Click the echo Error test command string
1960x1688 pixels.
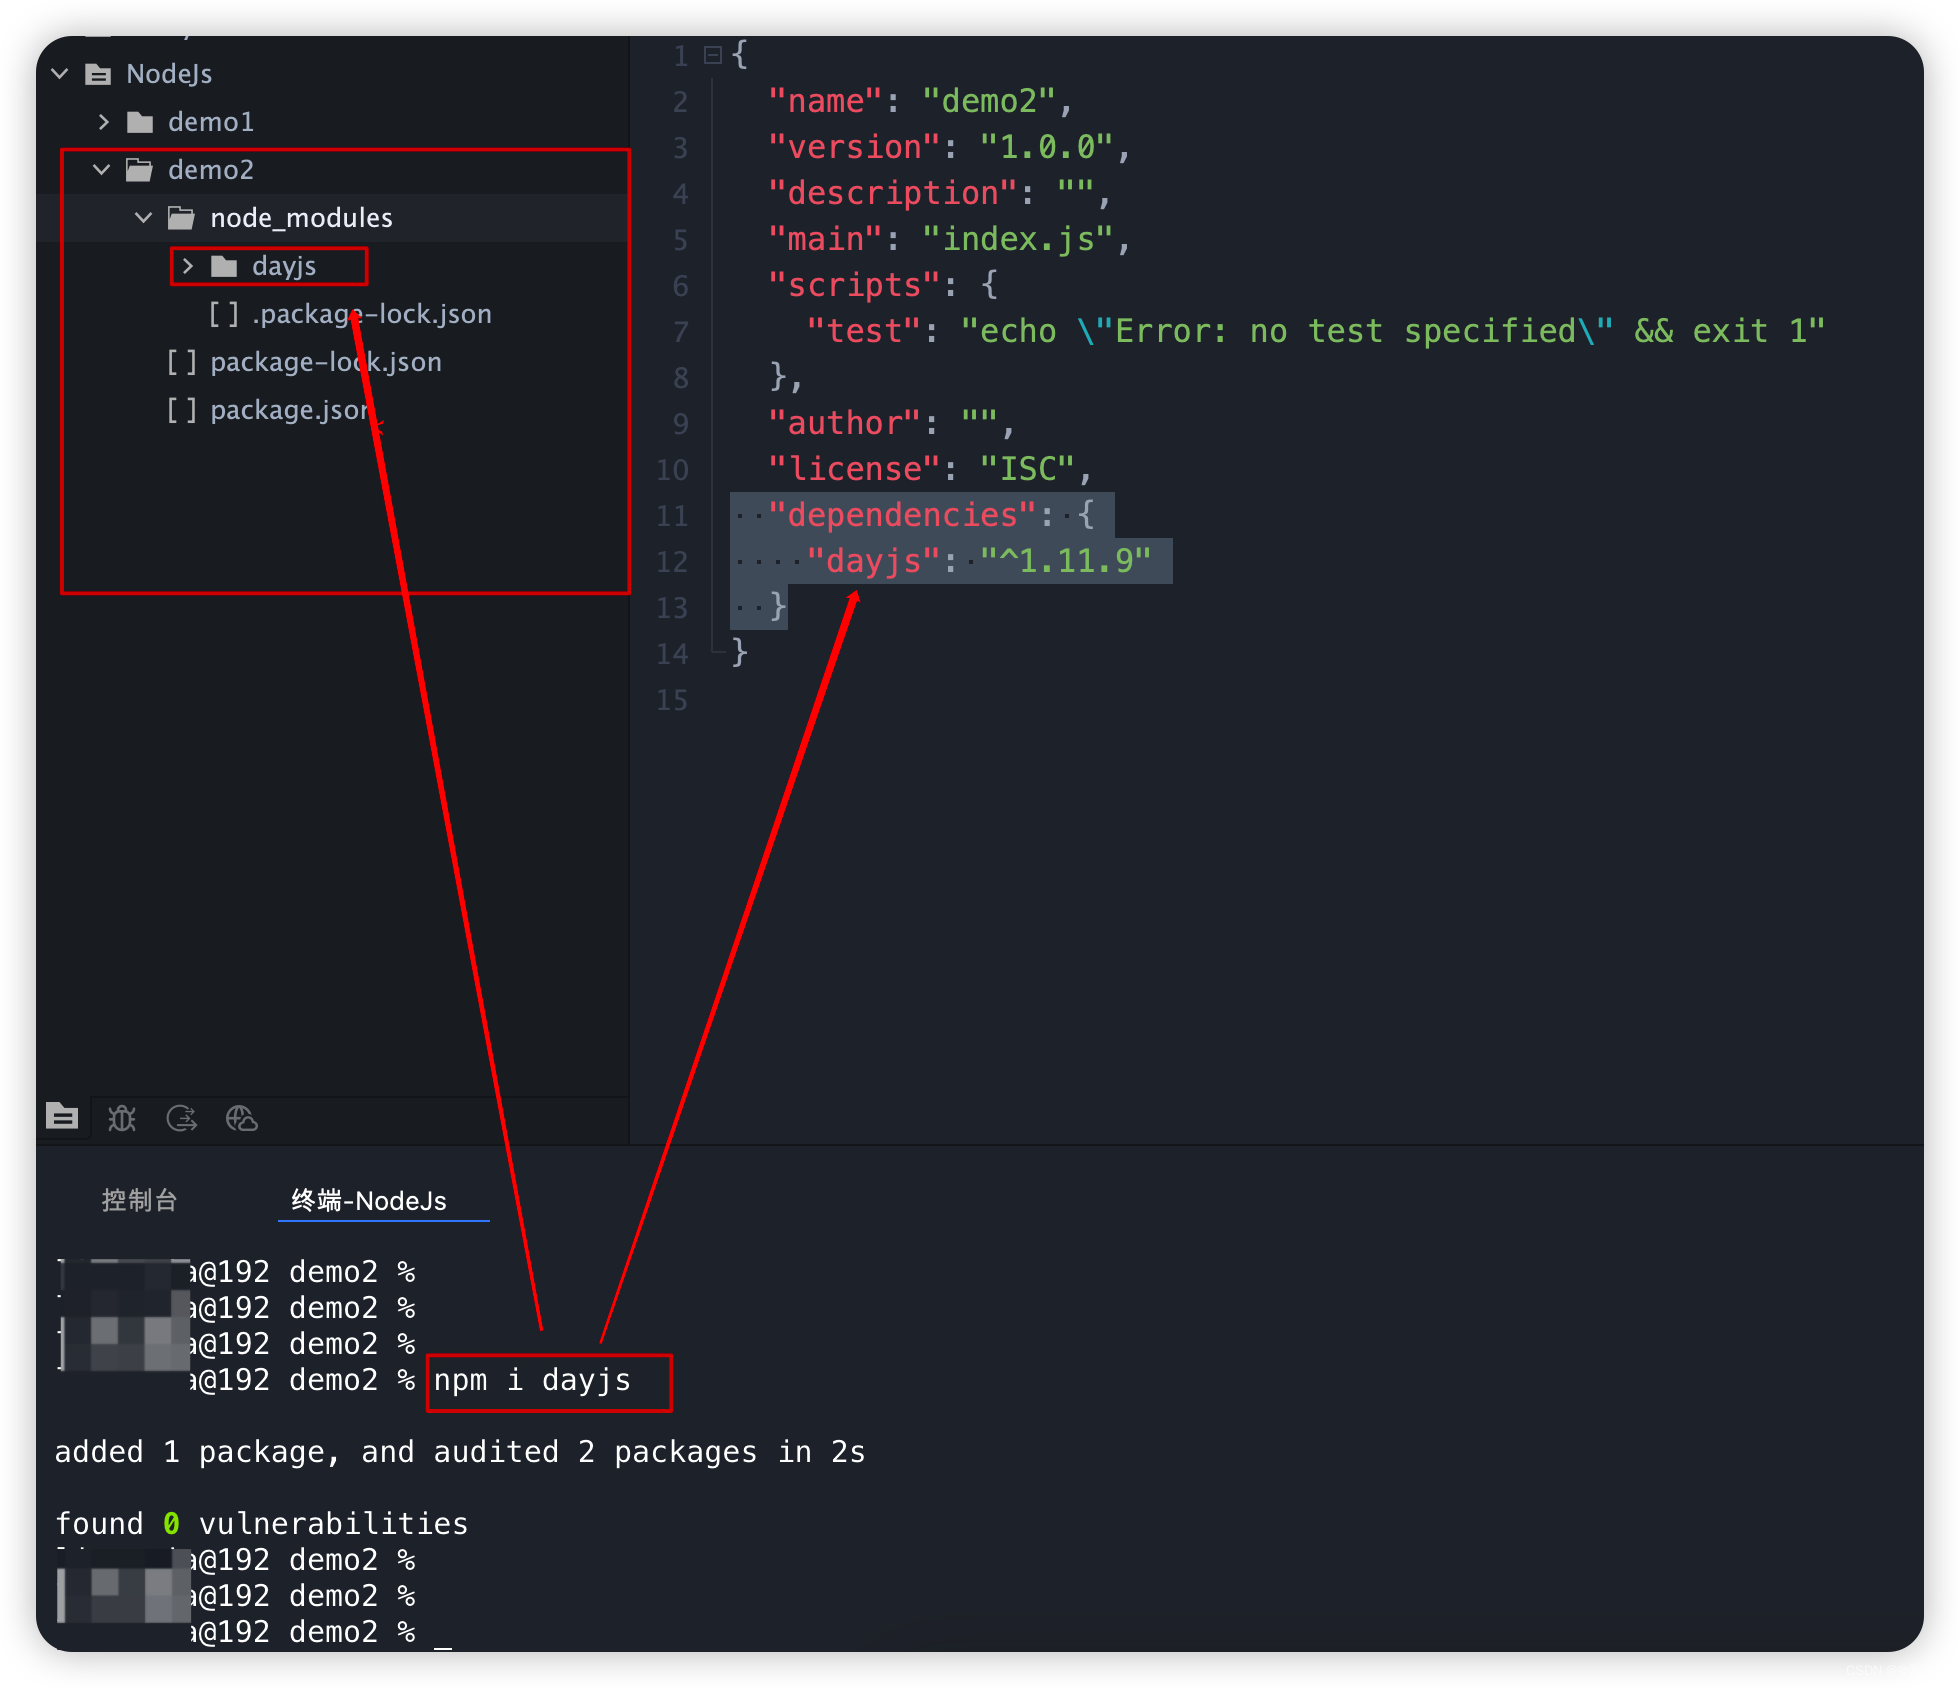[x=1394, y=331]
